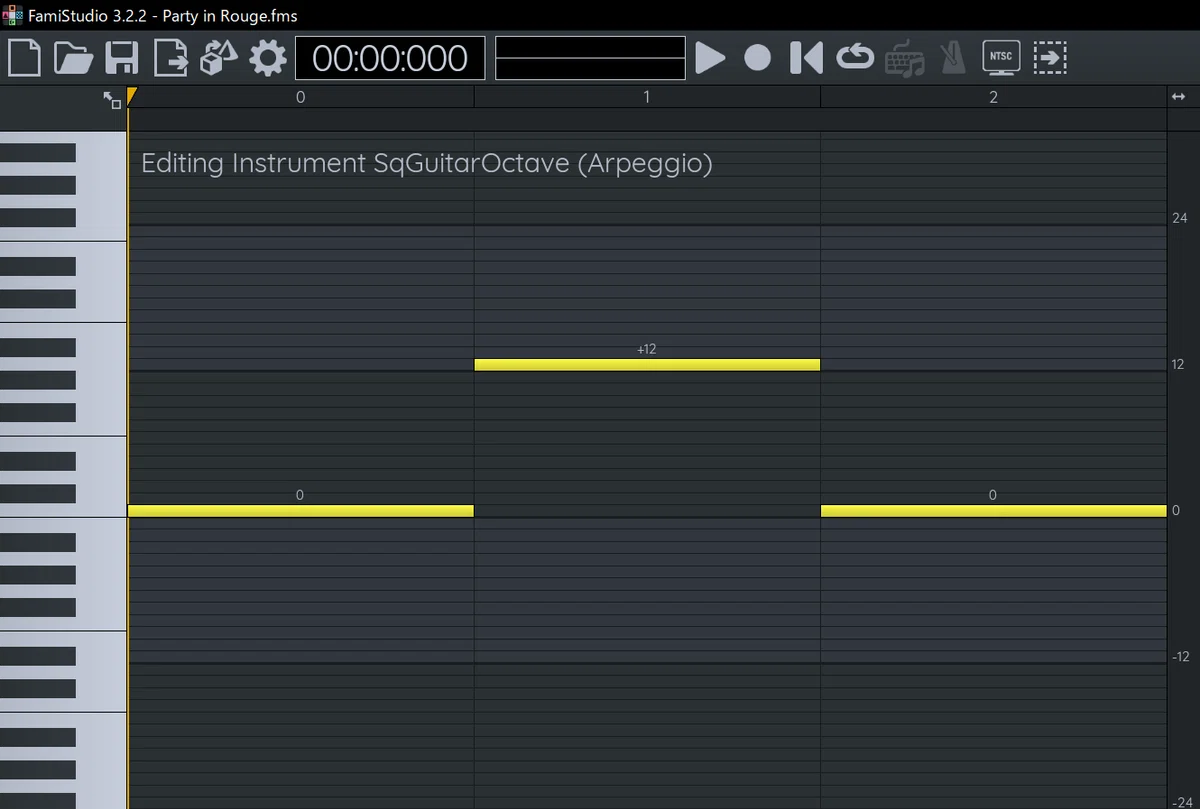The width and height of the screenshot is (1200, 809).
Task: Toggle follow mode with the dashed arrow icon
Action: [x=1050, y=58]
